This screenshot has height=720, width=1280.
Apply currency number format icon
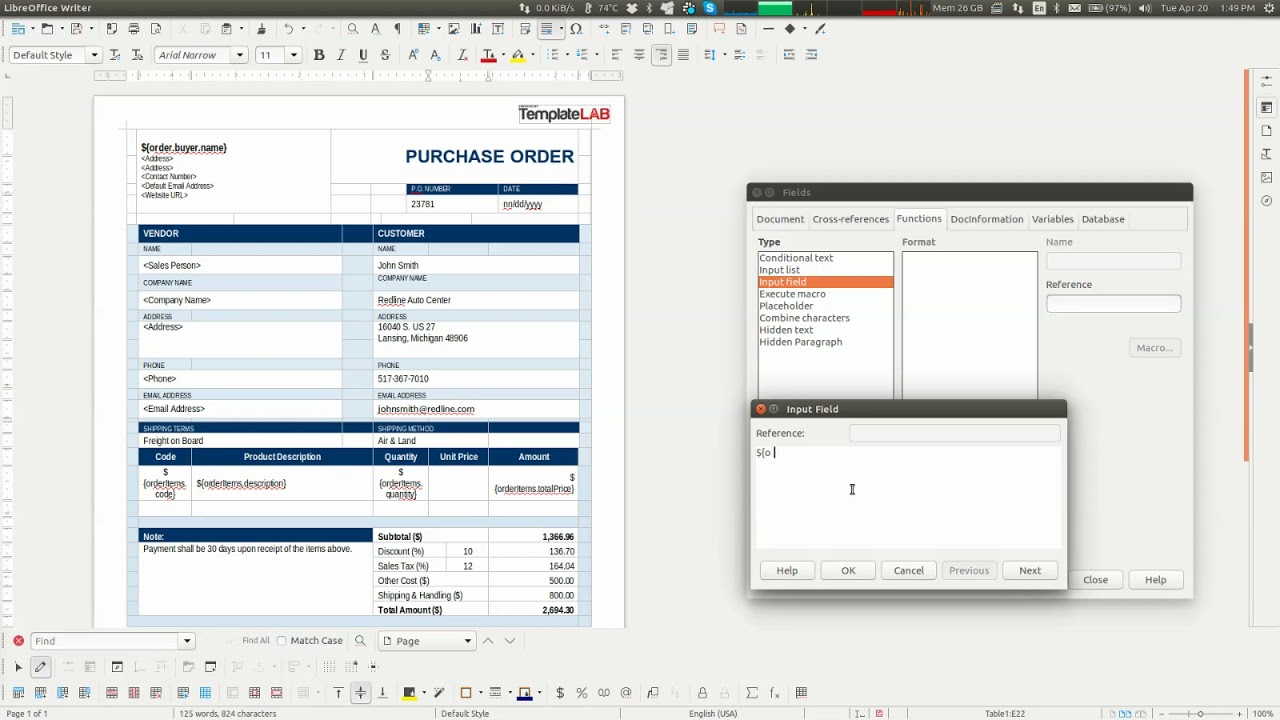coord(560,693)
